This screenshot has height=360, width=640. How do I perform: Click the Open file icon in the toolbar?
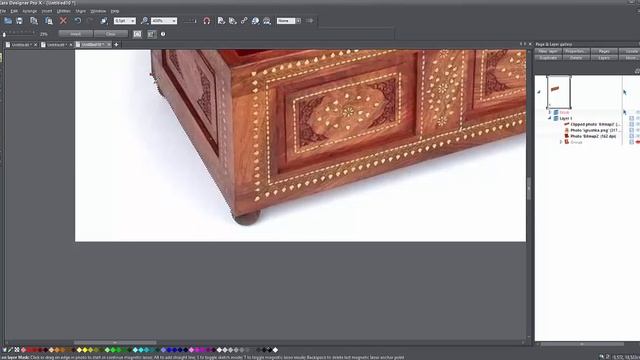pyautogui.click(x=8, y=21)
